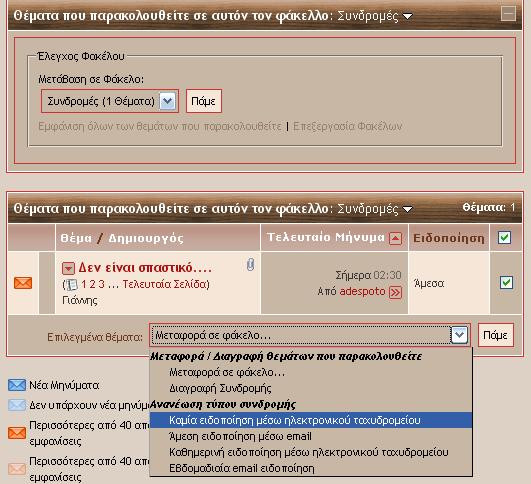Go to last post arrow next to adespoto
This screenshot has width=531, height=484.
point(396,292)
